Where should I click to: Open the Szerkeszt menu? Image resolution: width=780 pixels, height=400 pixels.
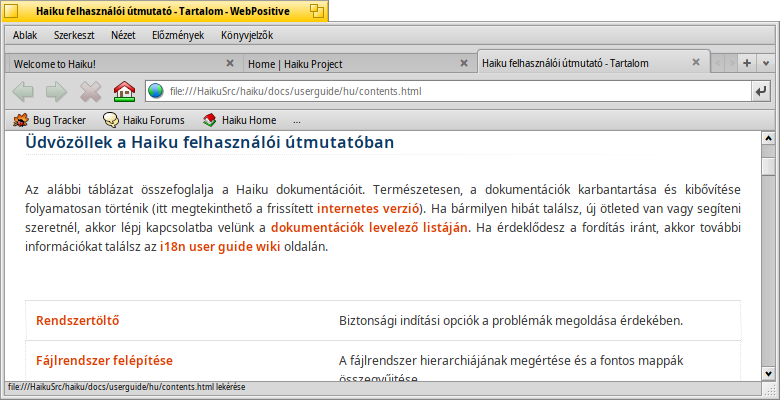coord(74,35)
